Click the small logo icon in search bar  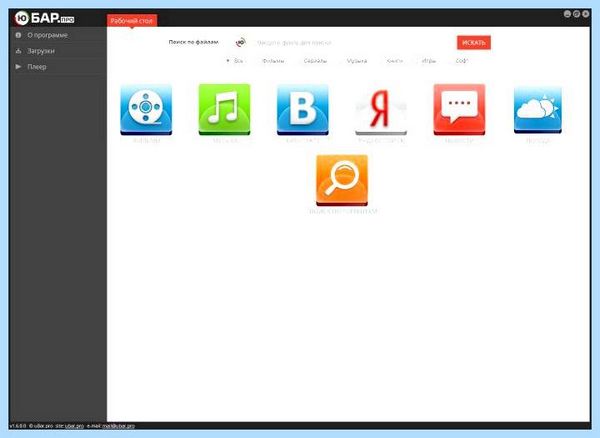[x=241, y=42]
